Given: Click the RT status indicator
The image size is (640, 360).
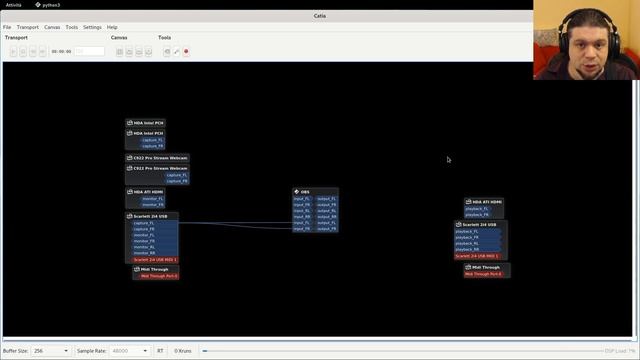Looking at the screenshot, I should tap(160, 351).
